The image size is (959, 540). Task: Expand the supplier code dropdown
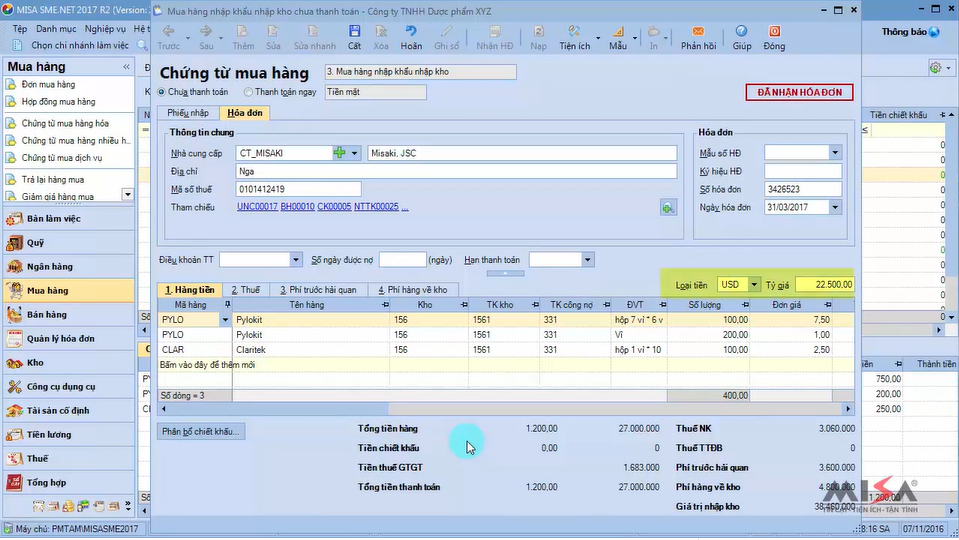click(x=354, y=153)
